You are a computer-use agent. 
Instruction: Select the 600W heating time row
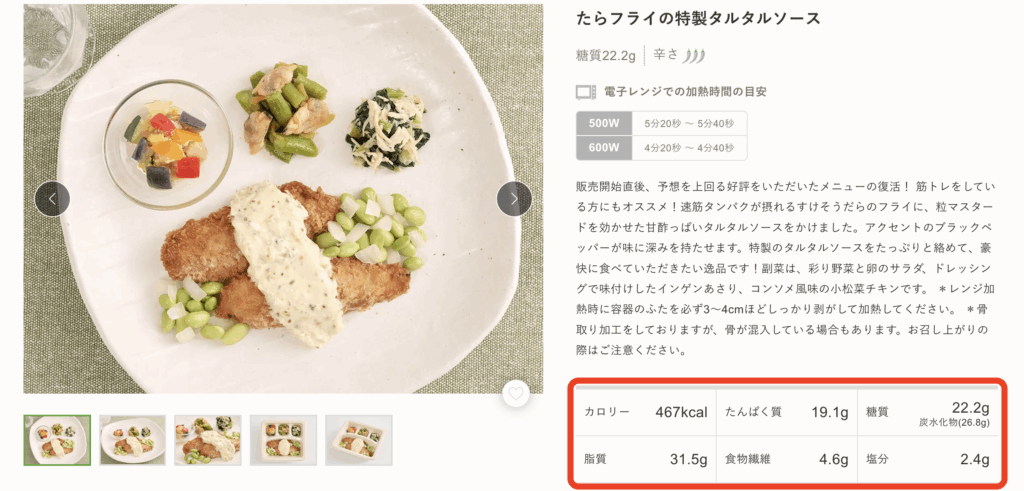pyautogui.click(x=661, y=148)
